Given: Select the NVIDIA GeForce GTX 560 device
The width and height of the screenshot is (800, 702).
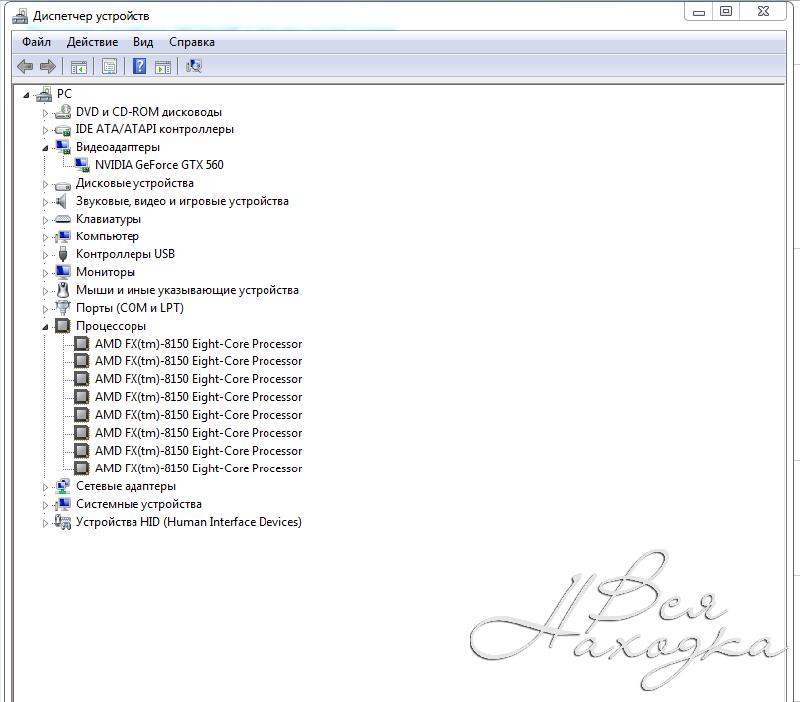Looking at the screenshot, I should click(158, 165).
